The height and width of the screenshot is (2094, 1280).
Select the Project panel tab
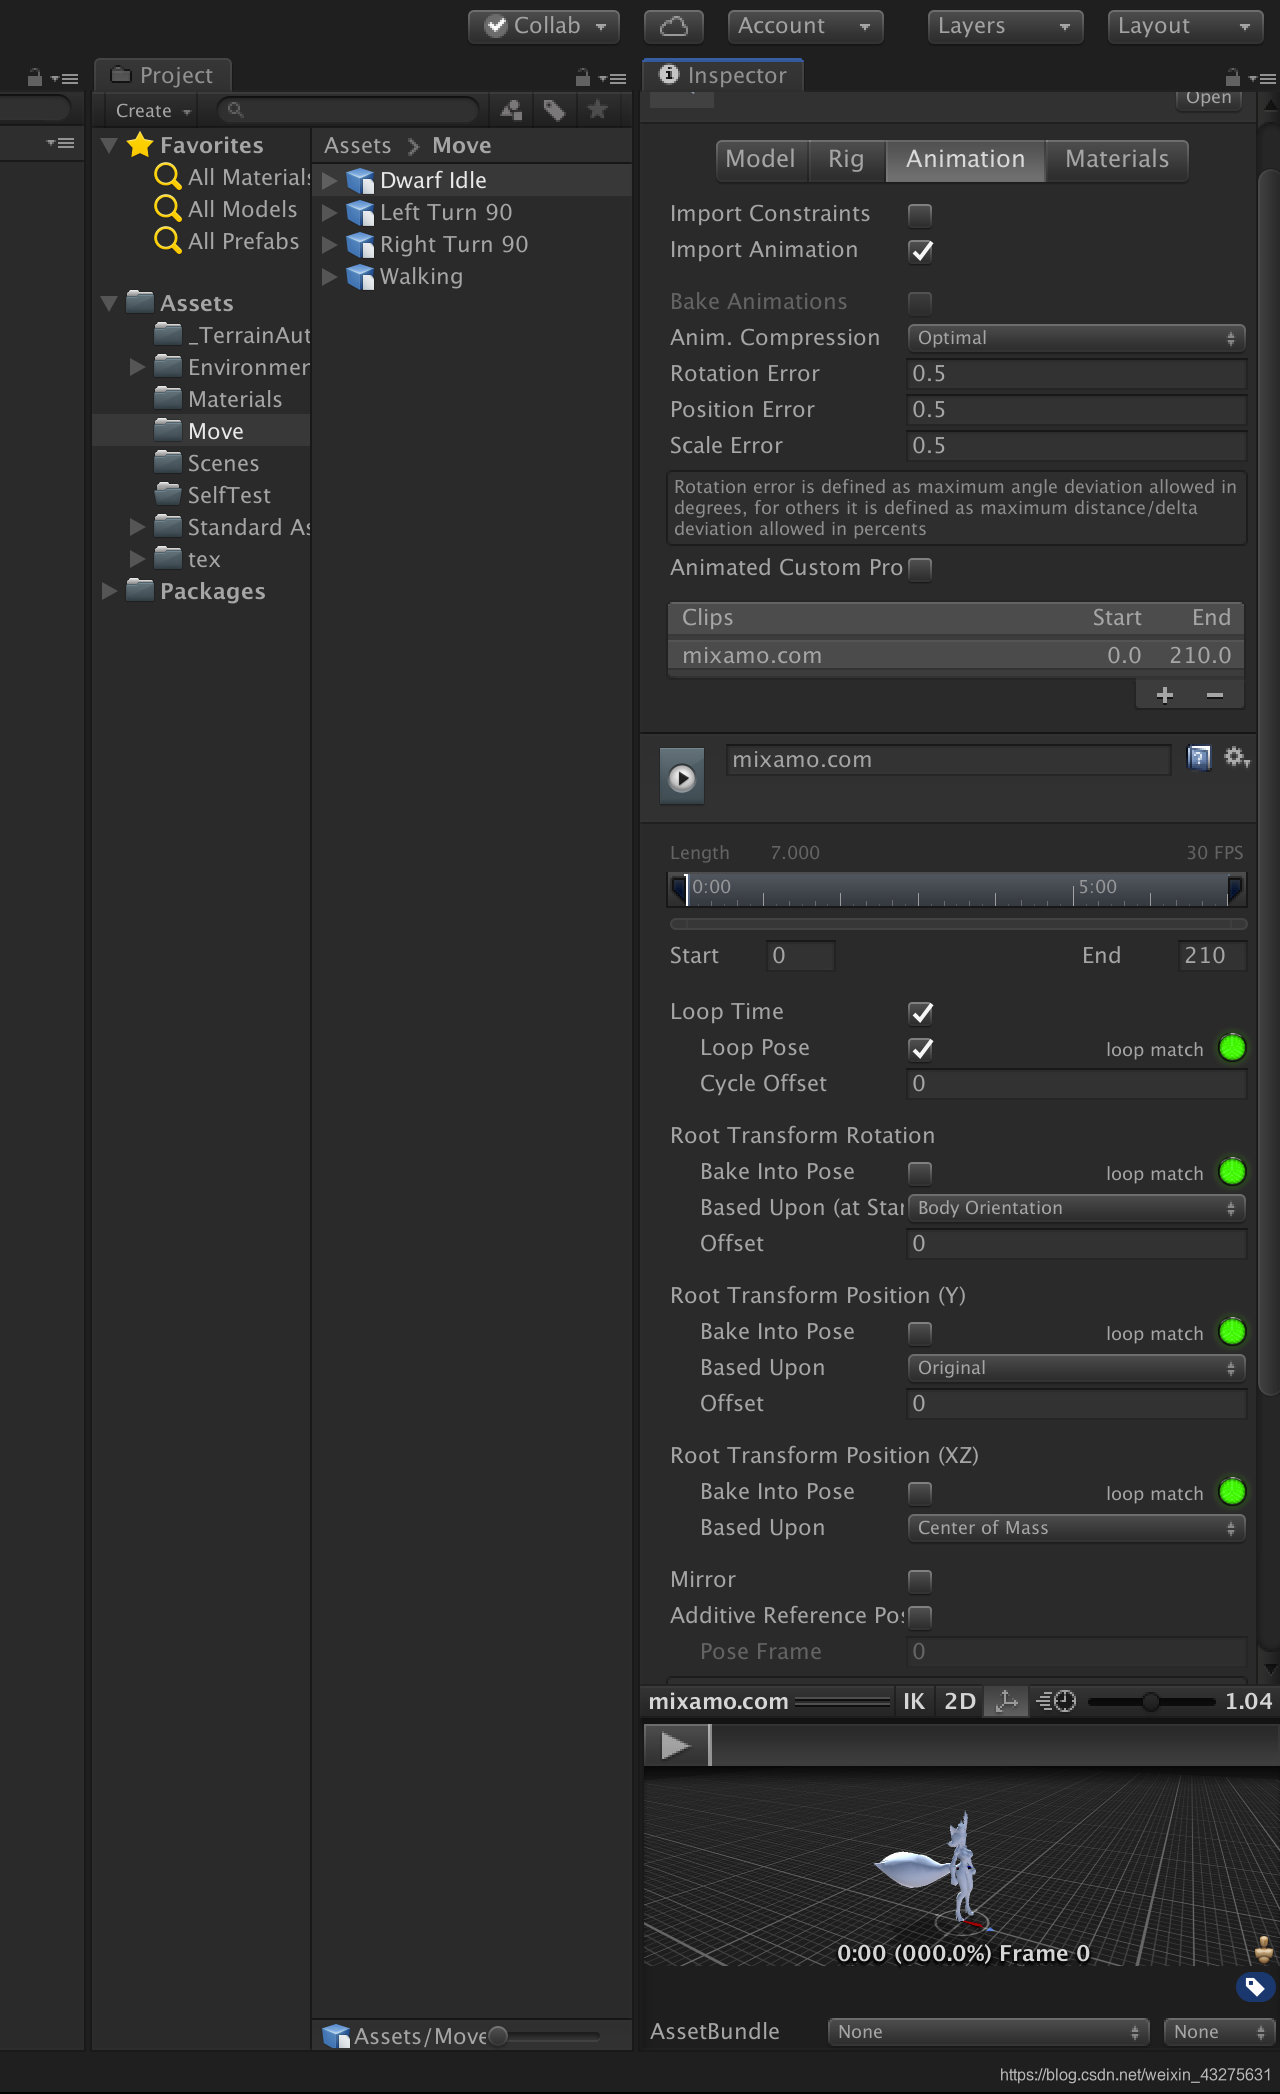tap(162, 75)
